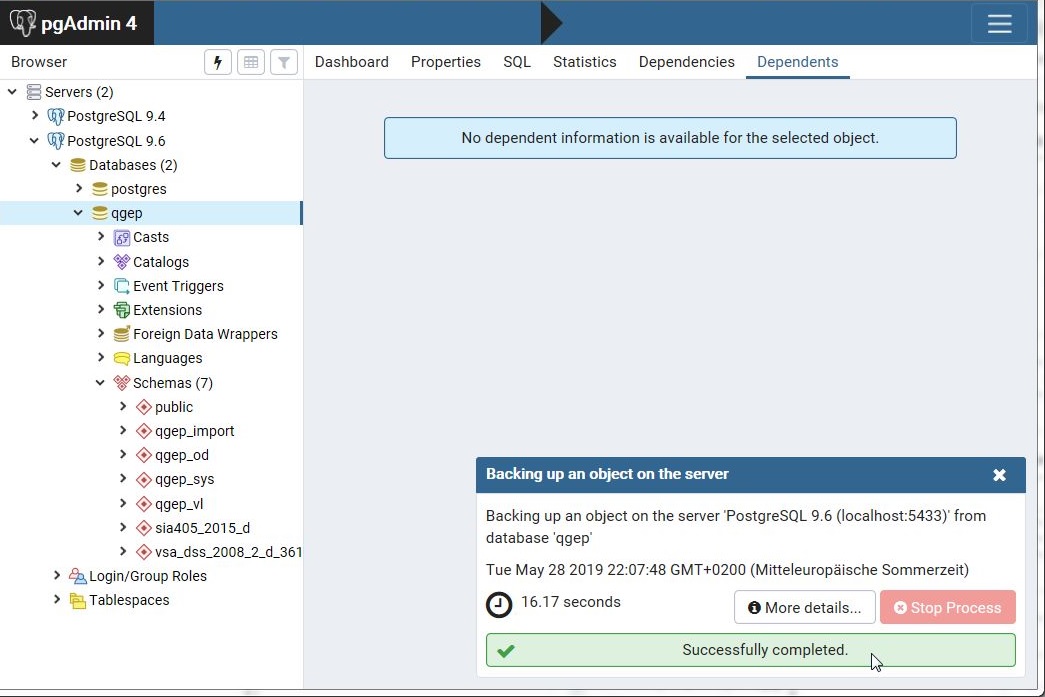Click the Event Triggers node icon
Viewport: 1045px width, 697px height.
coord(121,286)
